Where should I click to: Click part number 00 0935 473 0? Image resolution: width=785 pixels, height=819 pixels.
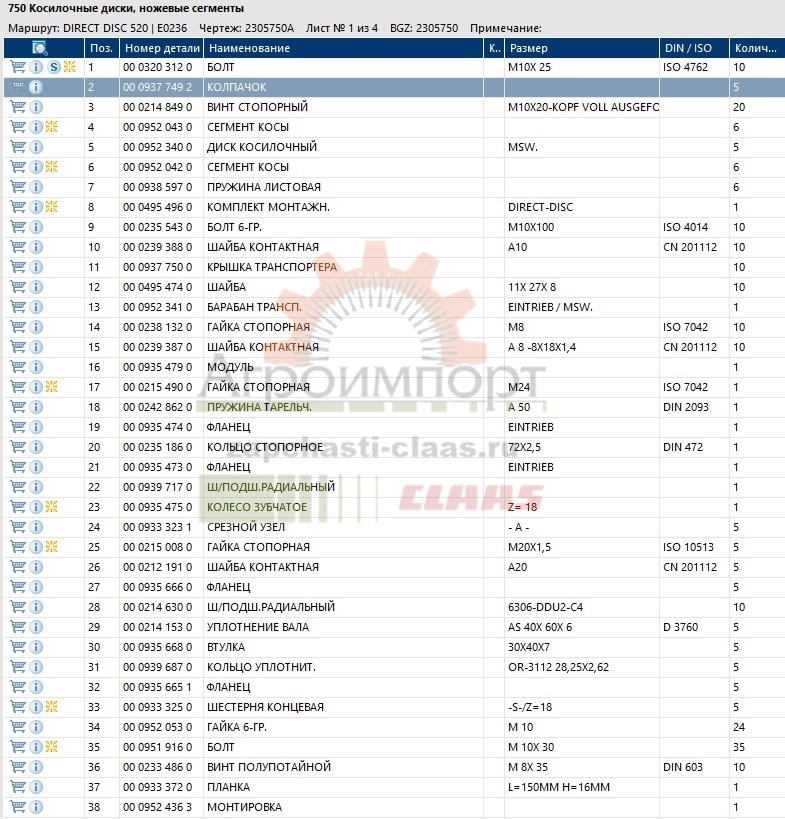[158, 467]
